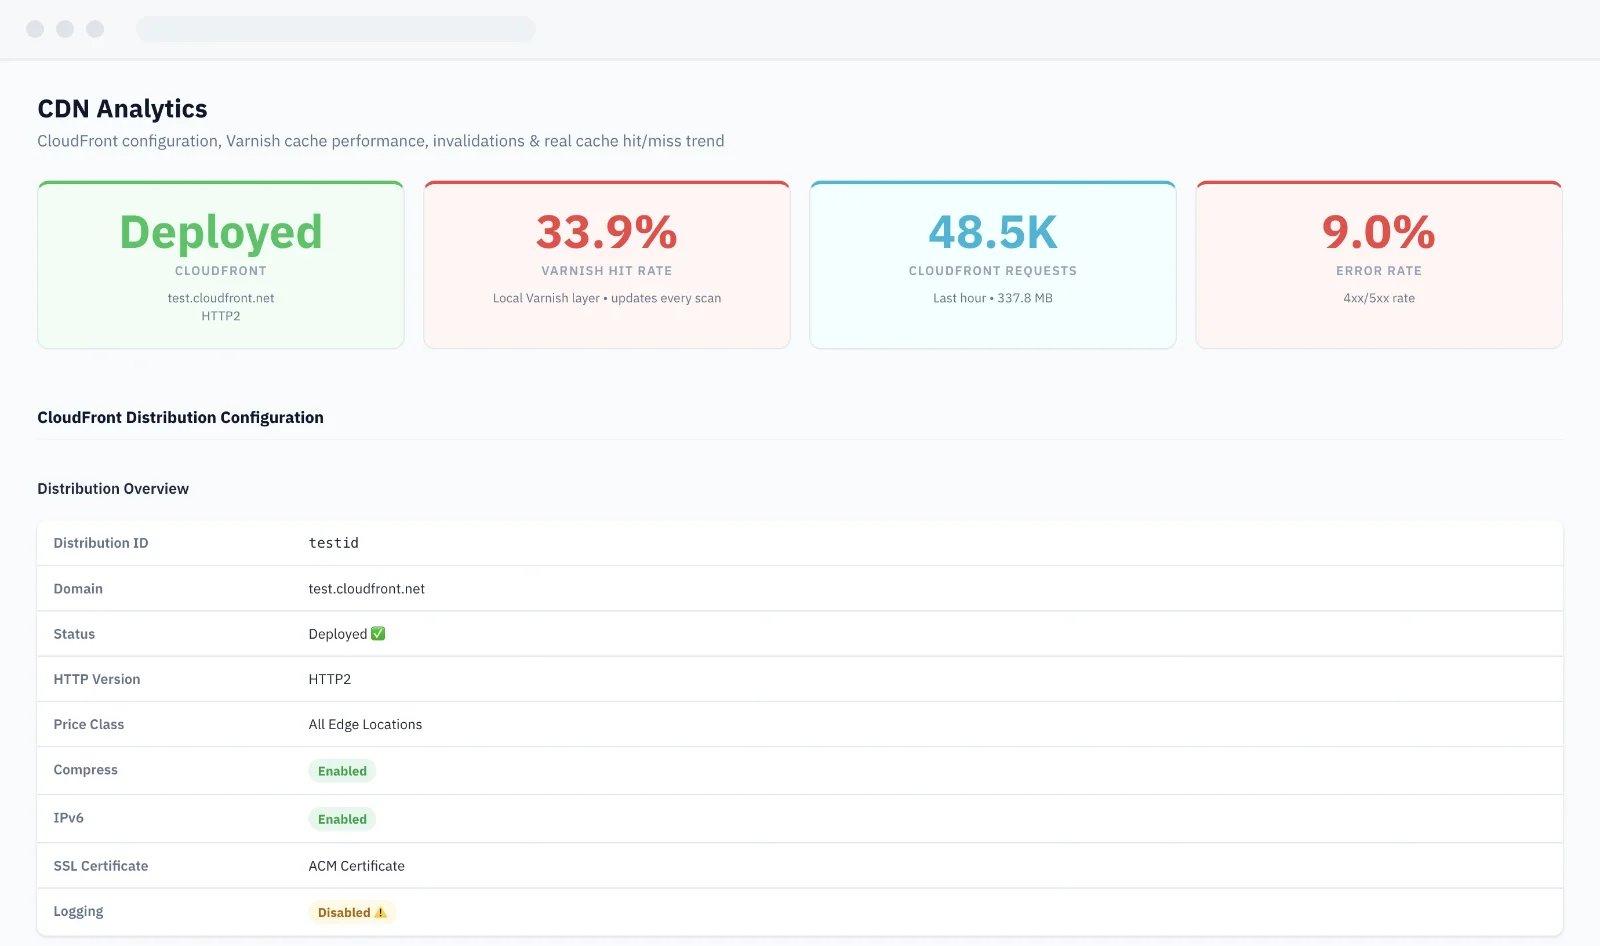
Task: Click the green checkmark beside Deployed status
Action: [x=378, y=634]
